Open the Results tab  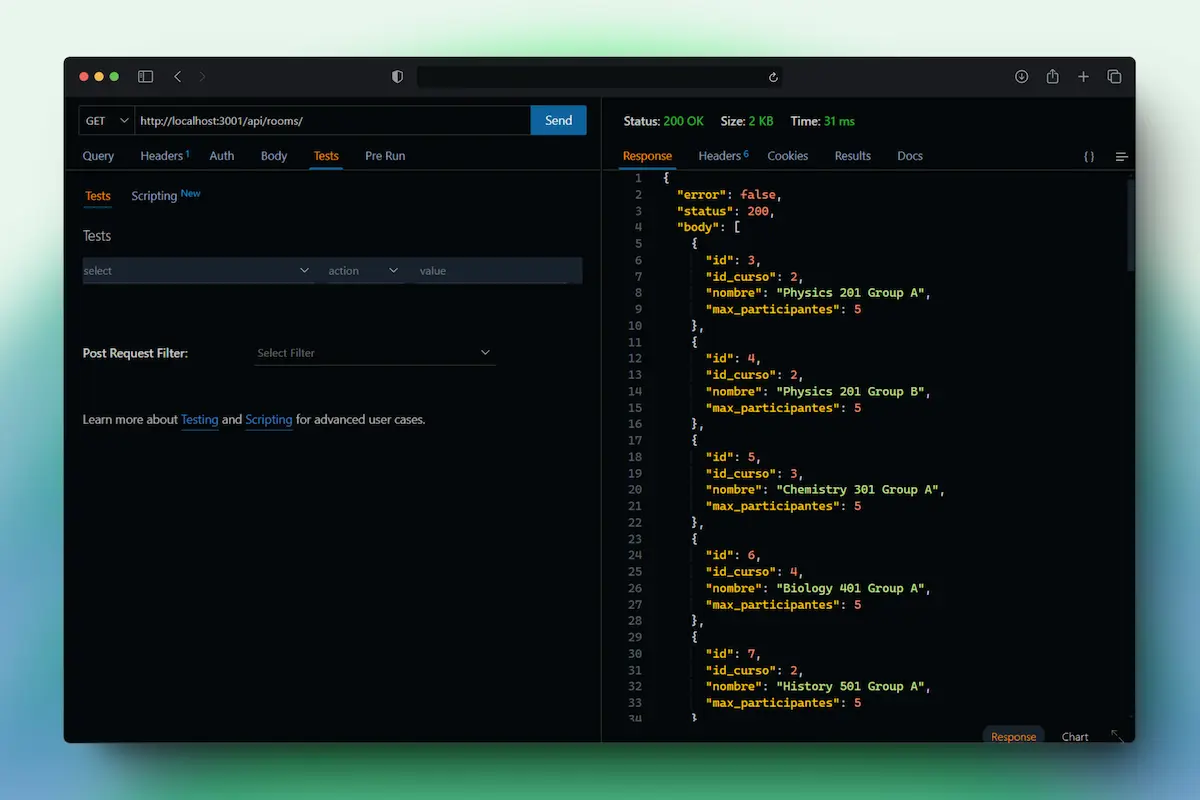click(853, 156)
